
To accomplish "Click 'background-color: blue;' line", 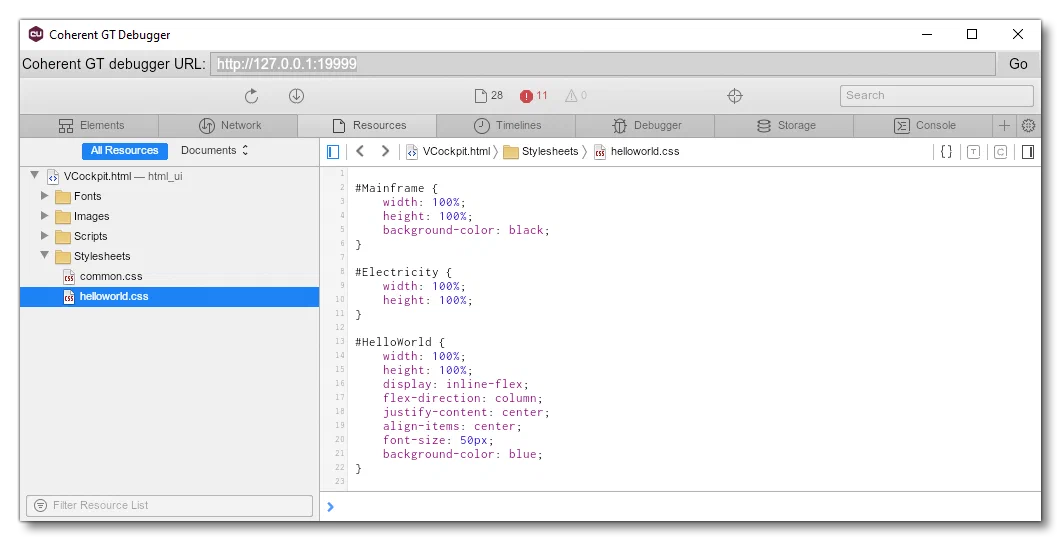I will (x=463, y=454).
